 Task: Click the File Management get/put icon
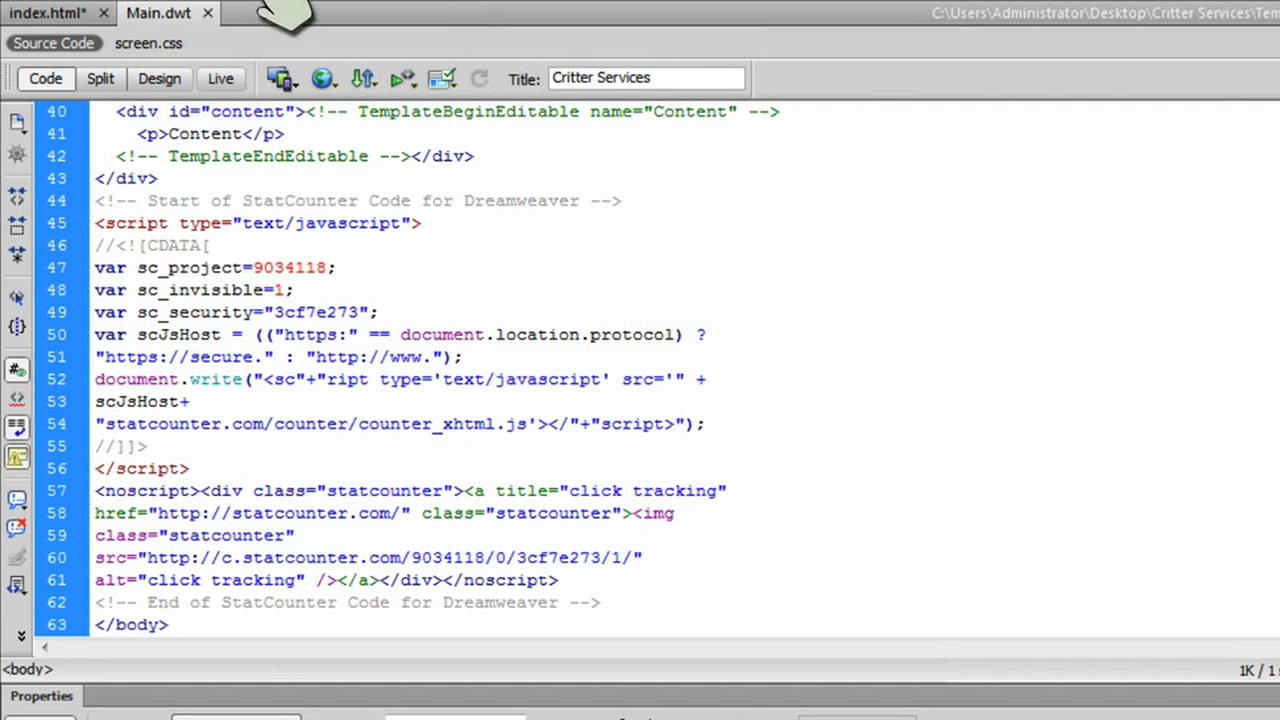coord(364,77)
